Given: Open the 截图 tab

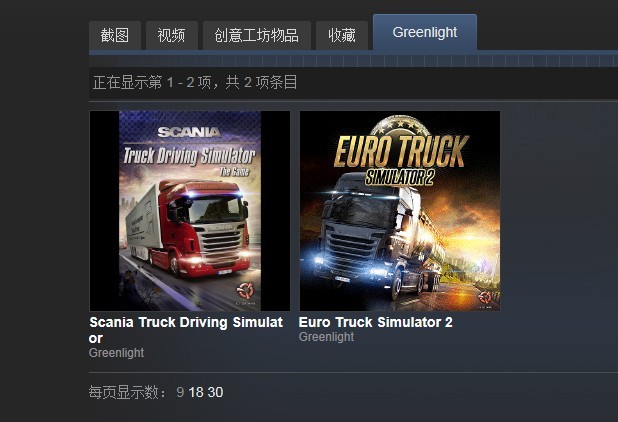Looking at the screenshot, I should (115, 35).
